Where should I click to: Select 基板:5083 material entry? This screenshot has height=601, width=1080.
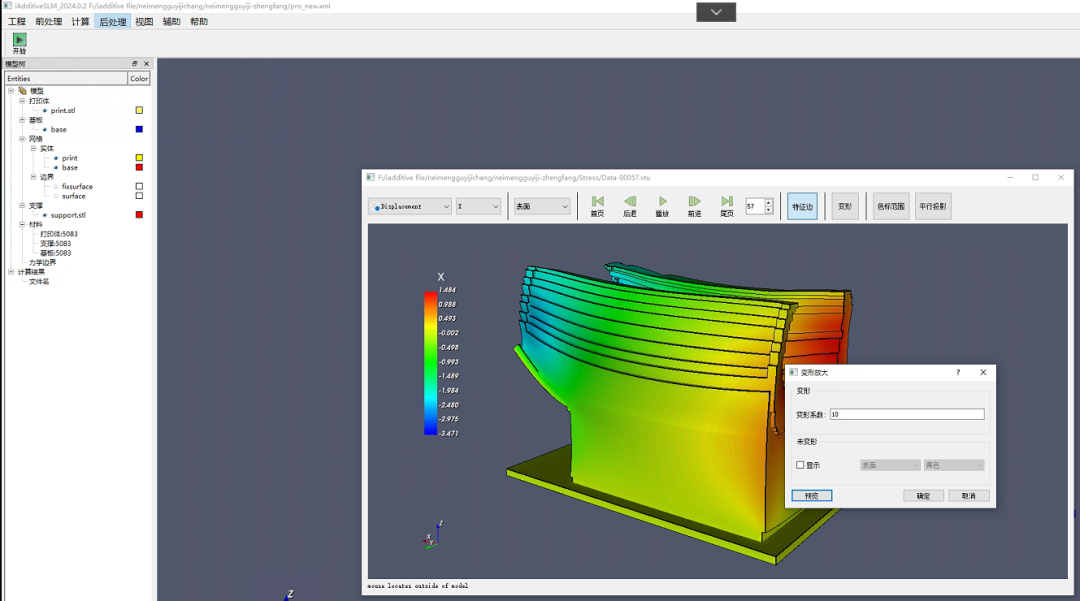pyautogui.click(x=55, y=253)
